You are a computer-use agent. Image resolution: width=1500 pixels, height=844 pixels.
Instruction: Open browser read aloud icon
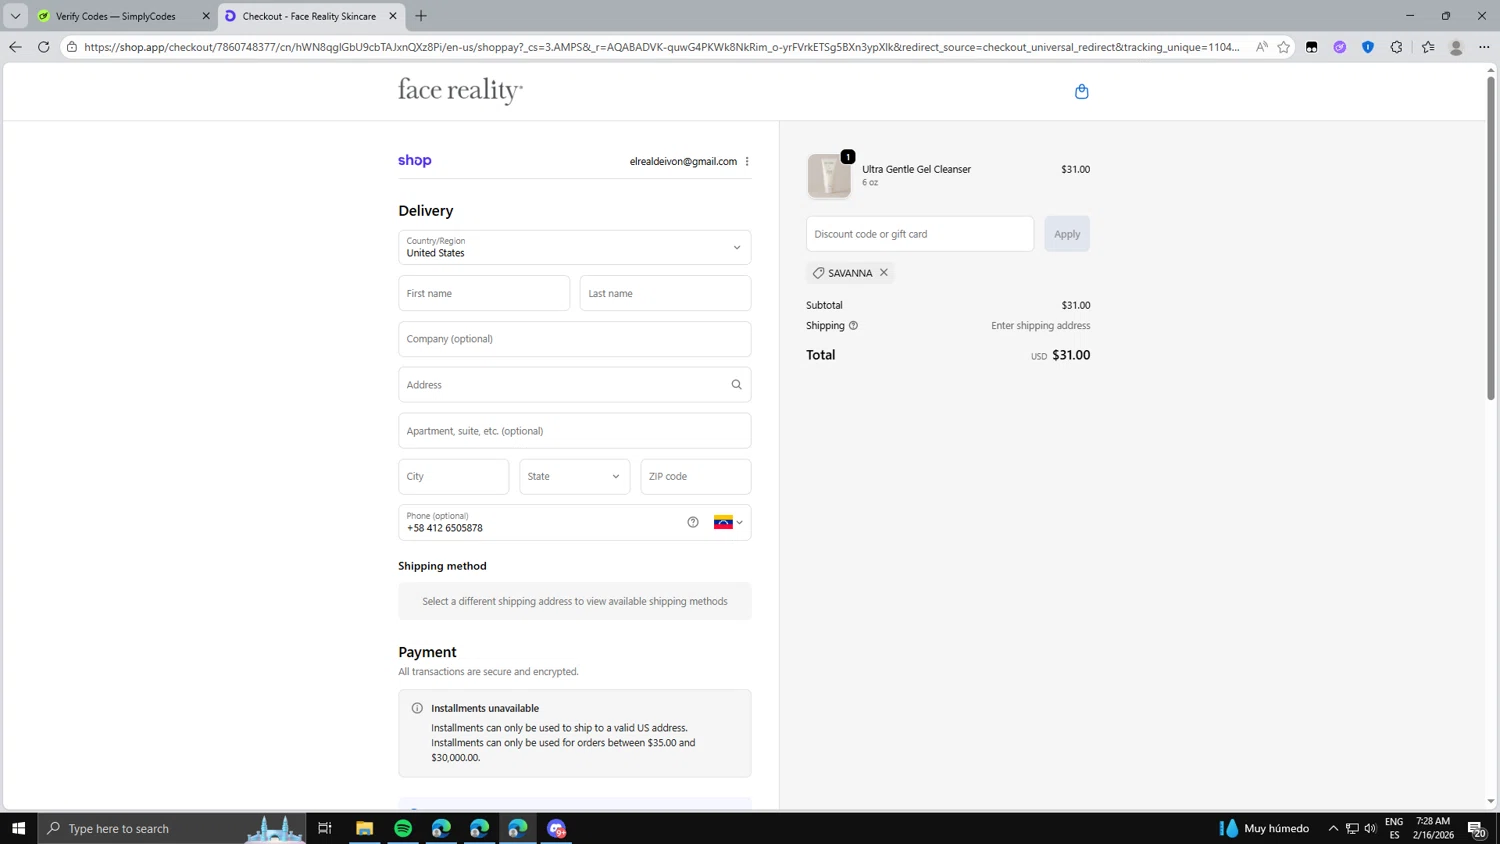[x=1261, y=47]
